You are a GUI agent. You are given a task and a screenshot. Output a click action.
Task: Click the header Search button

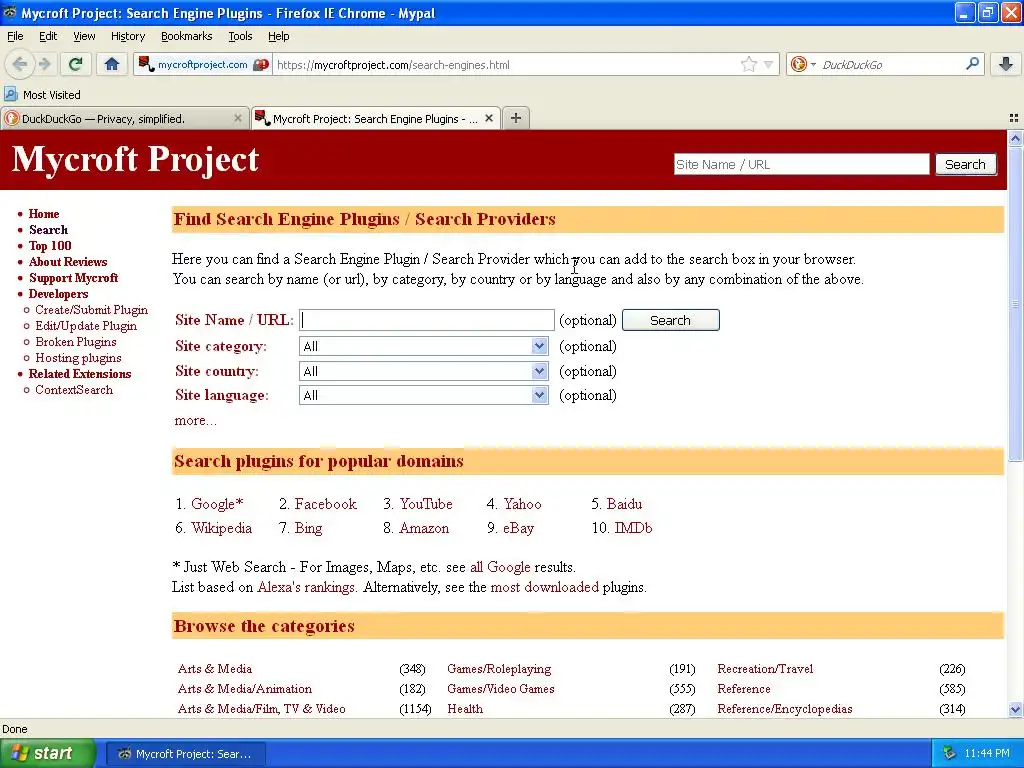click(x=965, y=165)
